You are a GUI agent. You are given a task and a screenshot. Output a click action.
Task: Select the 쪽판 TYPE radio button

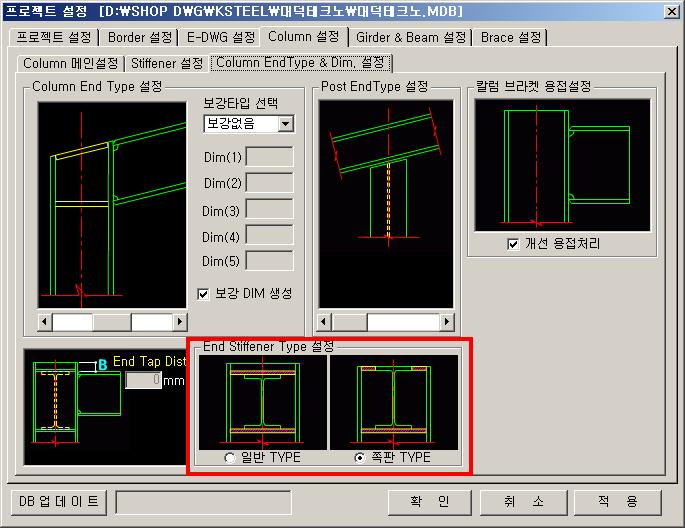(x=360, y=458)
